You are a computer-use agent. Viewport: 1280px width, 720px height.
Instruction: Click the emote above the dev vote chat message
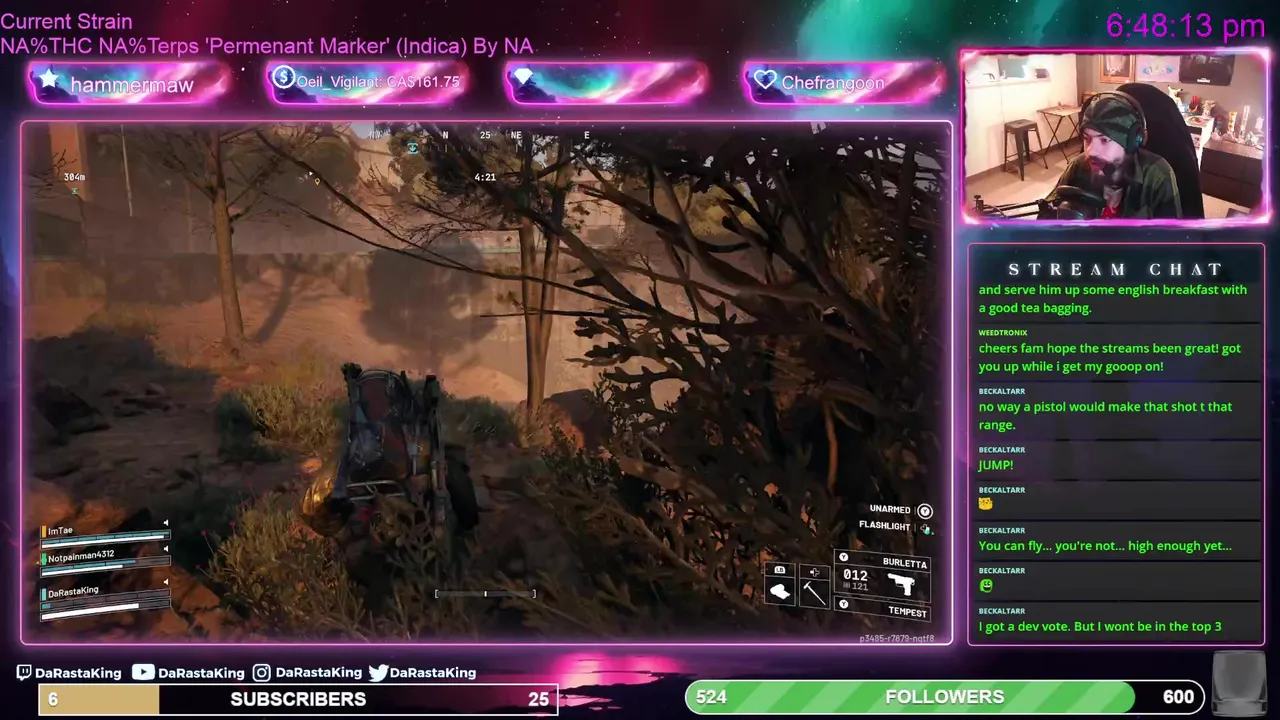[986, 585]
